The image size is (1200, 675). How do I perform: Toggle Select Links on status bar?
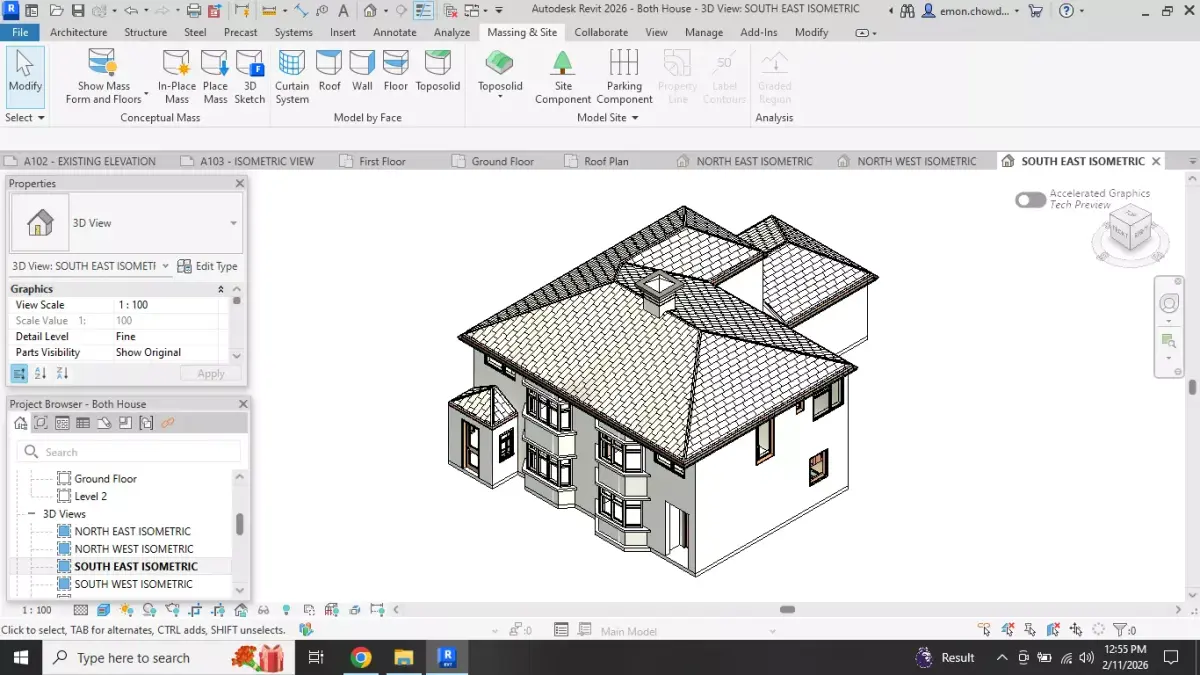click(986, 630)
